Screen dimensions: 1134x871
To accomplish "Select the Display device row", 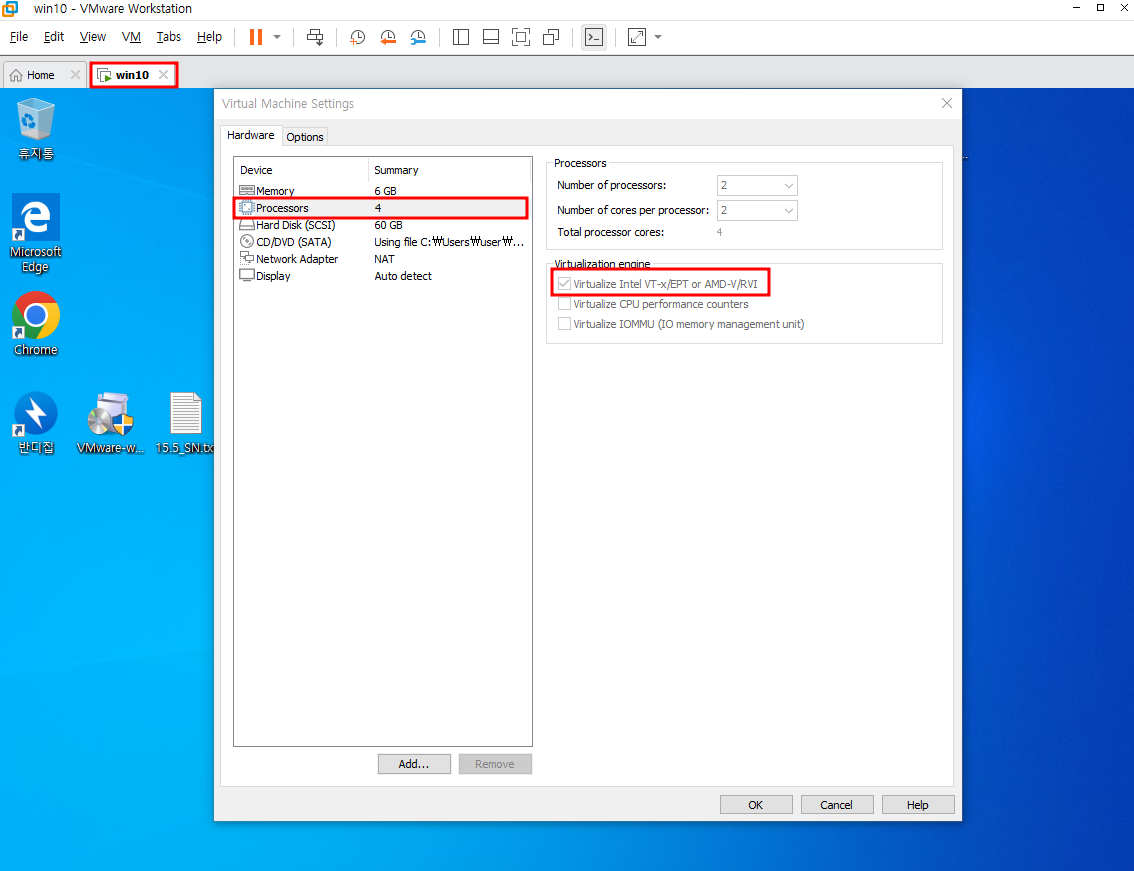I will [x=382, y=276].
